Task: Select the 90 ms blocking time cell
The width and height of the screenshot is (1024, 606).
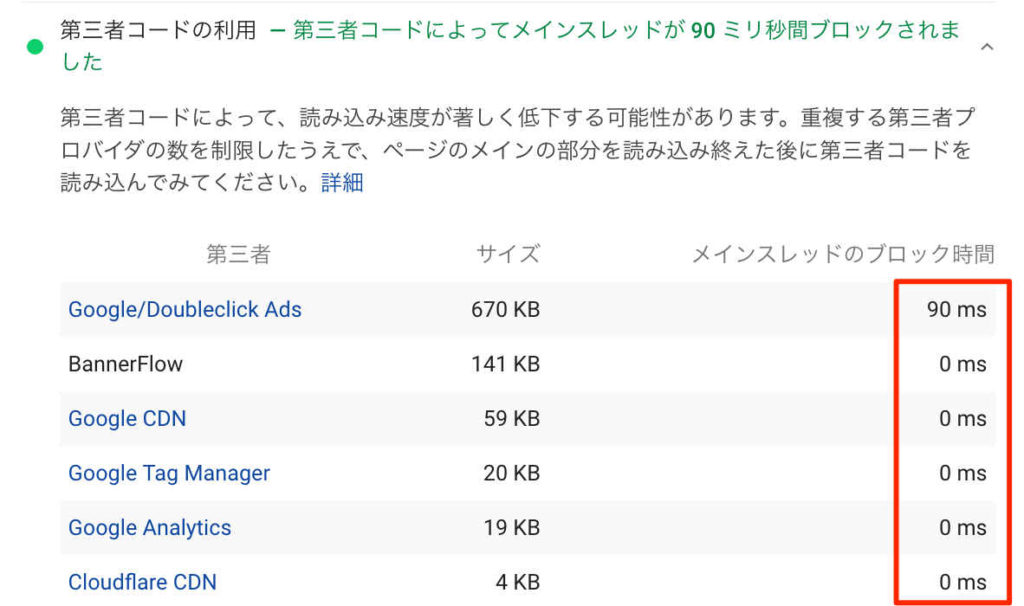Action: coord(957,310)
